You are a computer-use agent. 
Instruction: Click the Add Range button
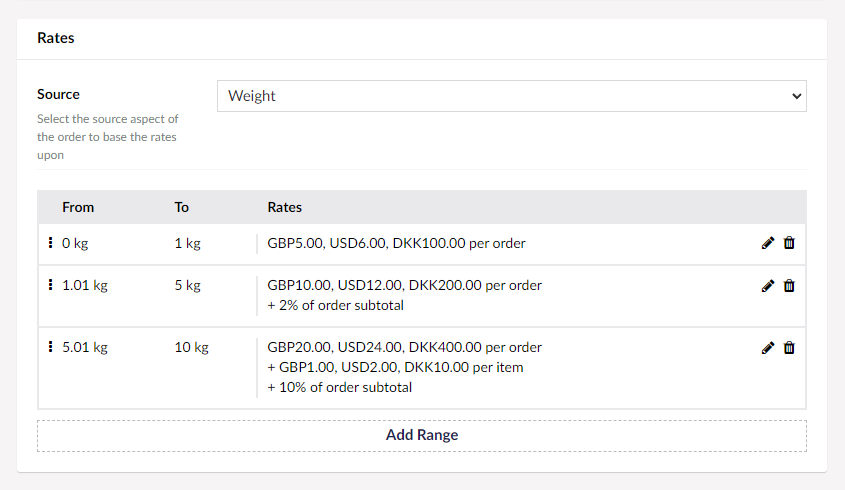[x=421, y=435]
